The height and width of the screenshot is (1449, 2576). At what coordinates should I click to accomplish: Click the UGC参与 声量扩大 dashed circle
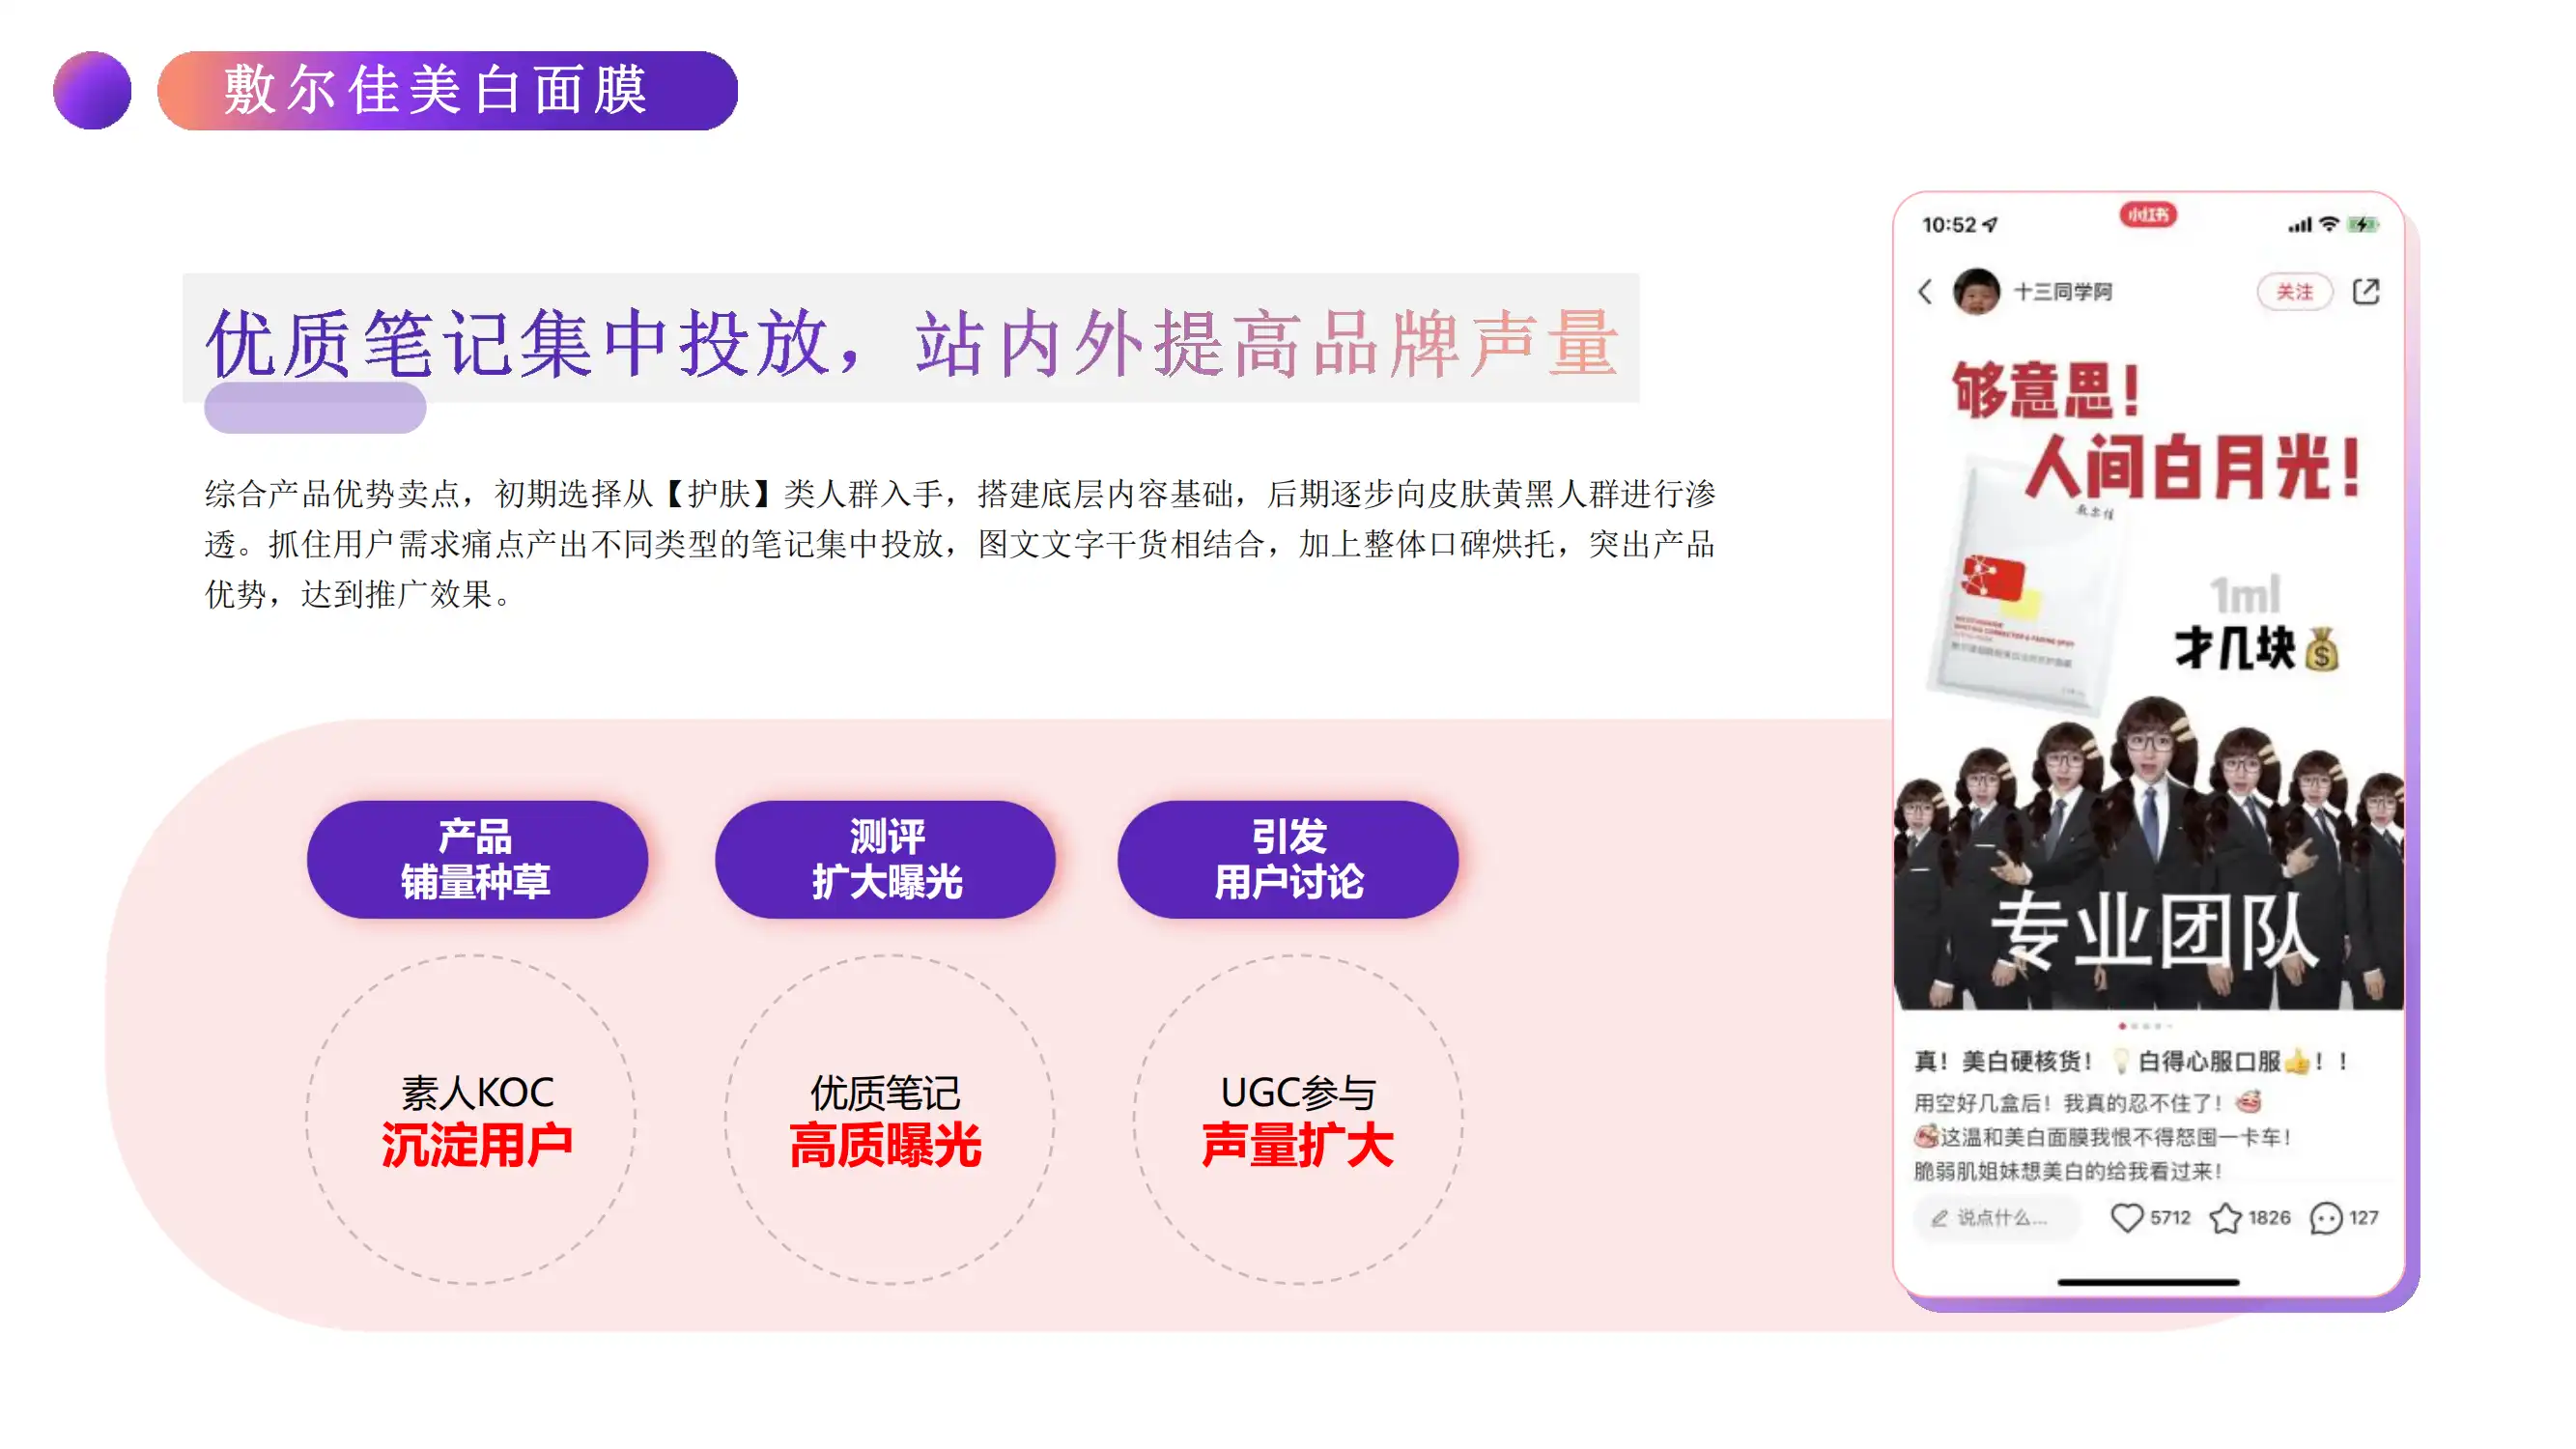1297,1119
